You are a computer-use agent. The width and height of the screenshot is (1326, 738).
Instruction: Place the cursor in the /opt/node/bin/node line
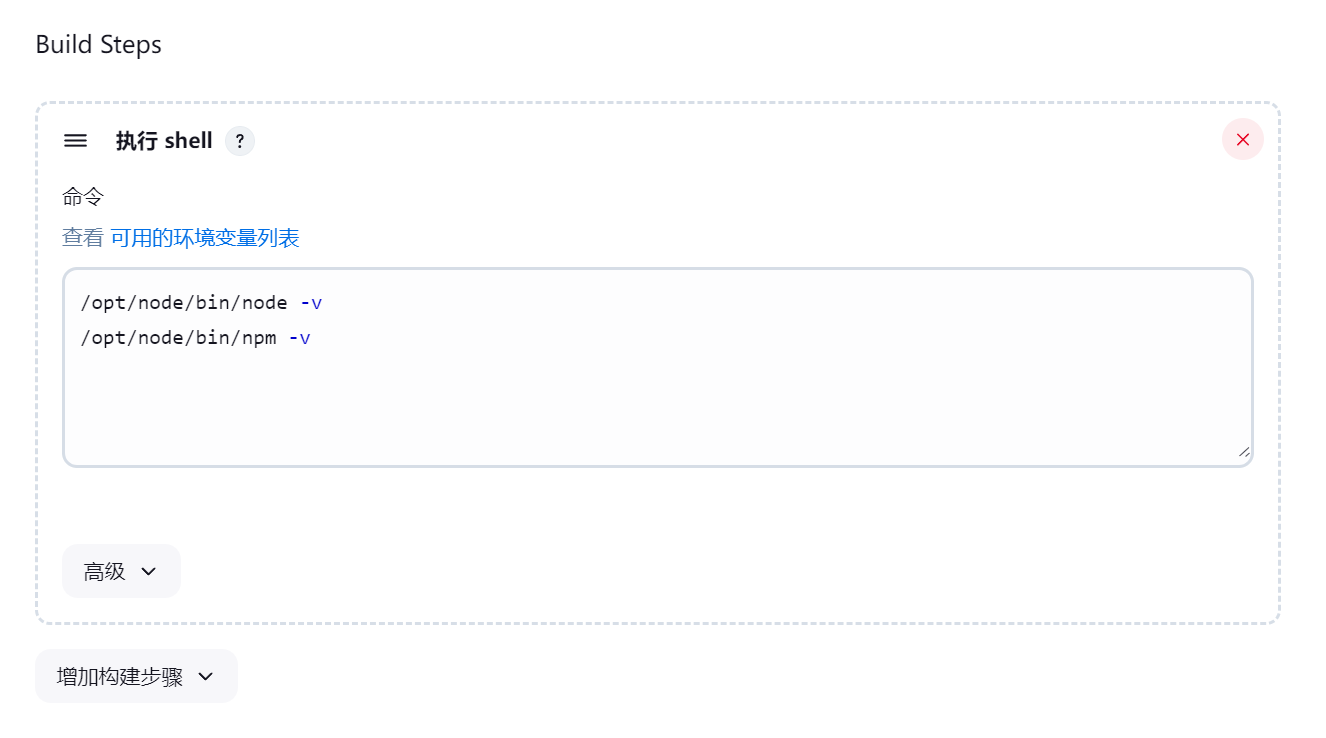(x=201, y=302)
